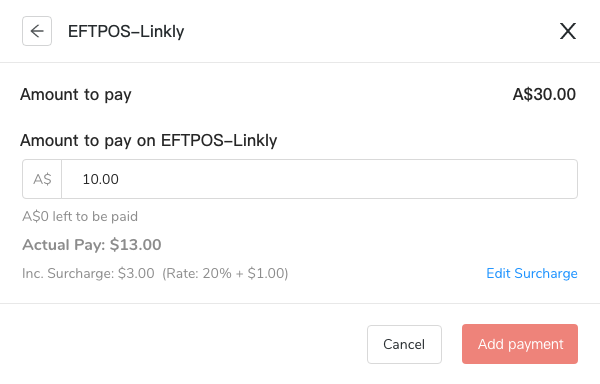
Task: Click the 'A$0 left to be paid' text
Action: click(x=80, y=216)
